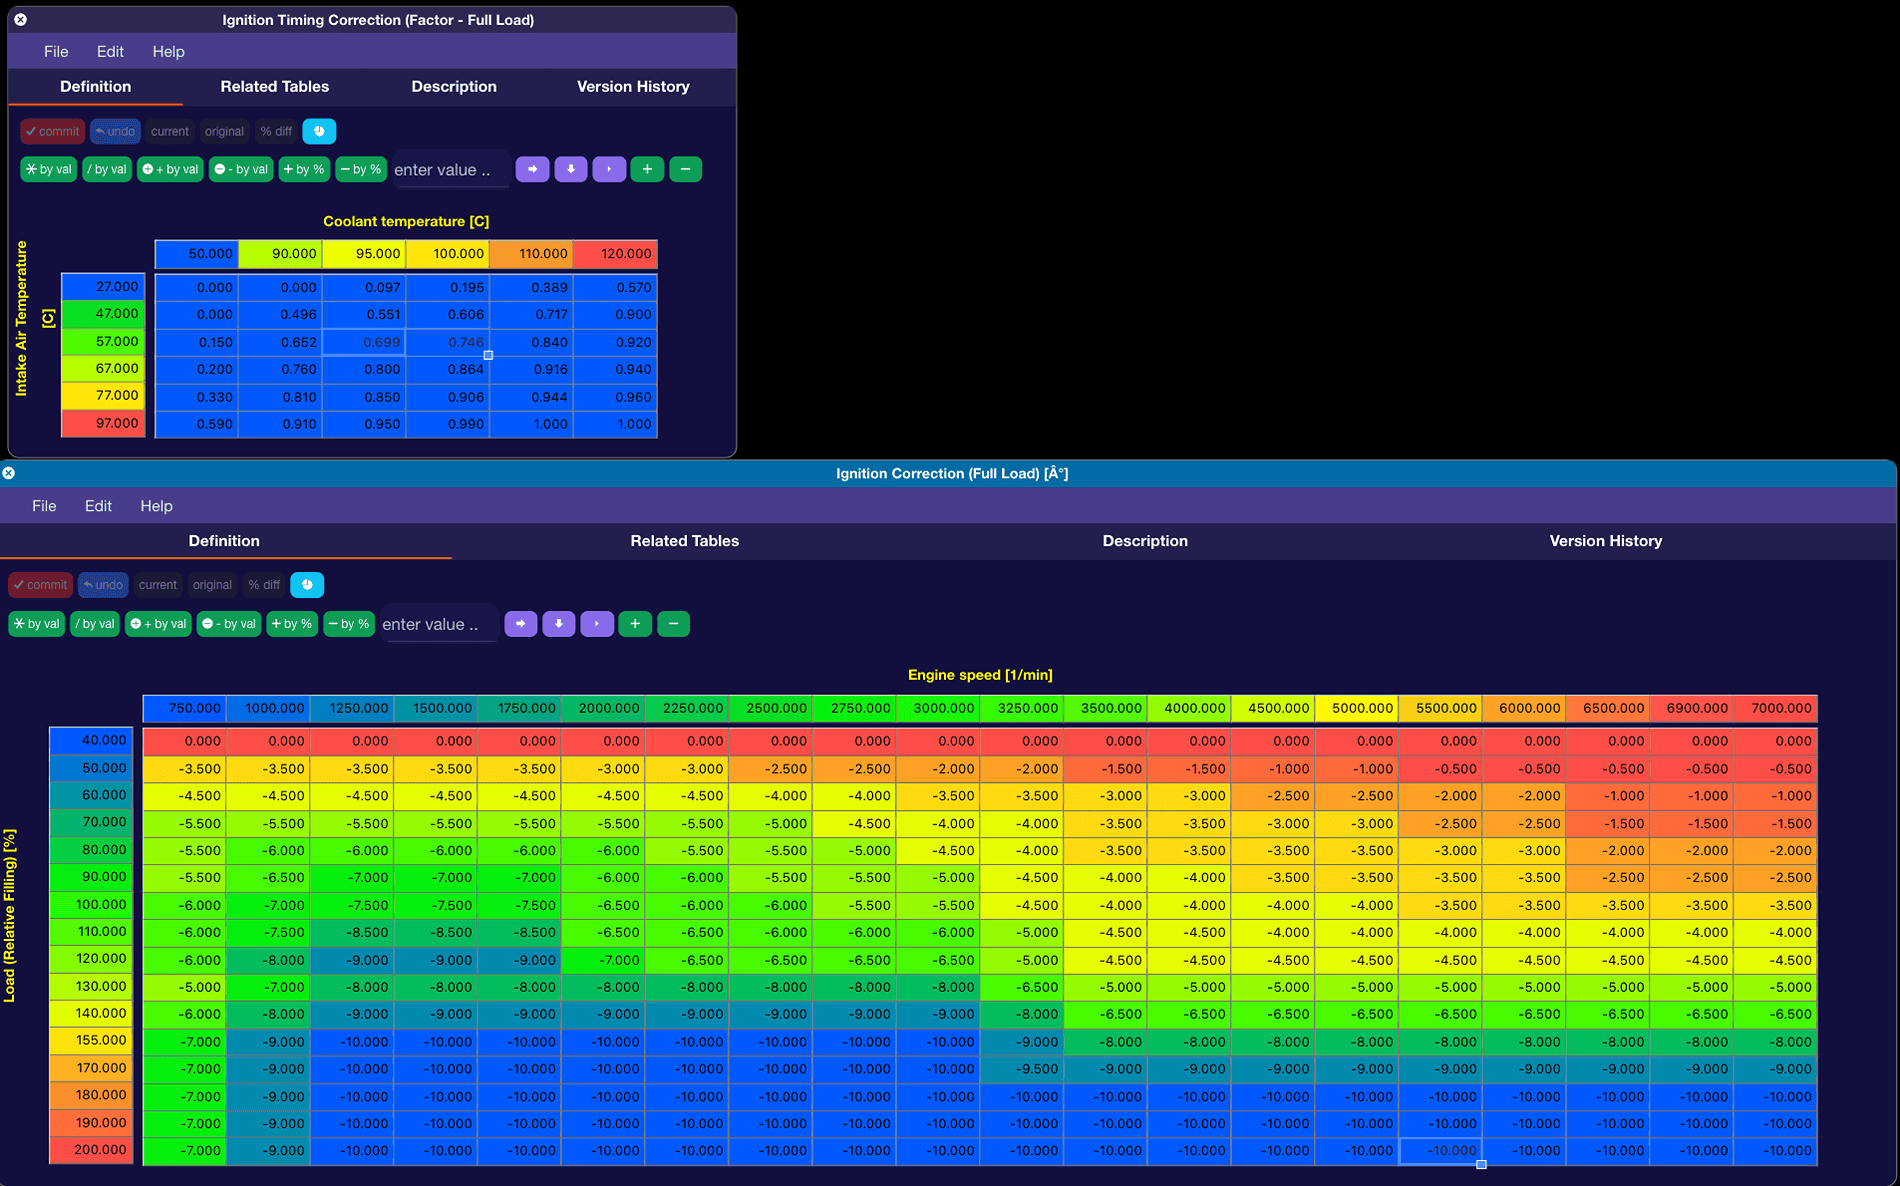Image resolution: width=1900 pixels, height=1186 pixels.
Task: Select engine speed header 750.000
Action: coord(184,708)
